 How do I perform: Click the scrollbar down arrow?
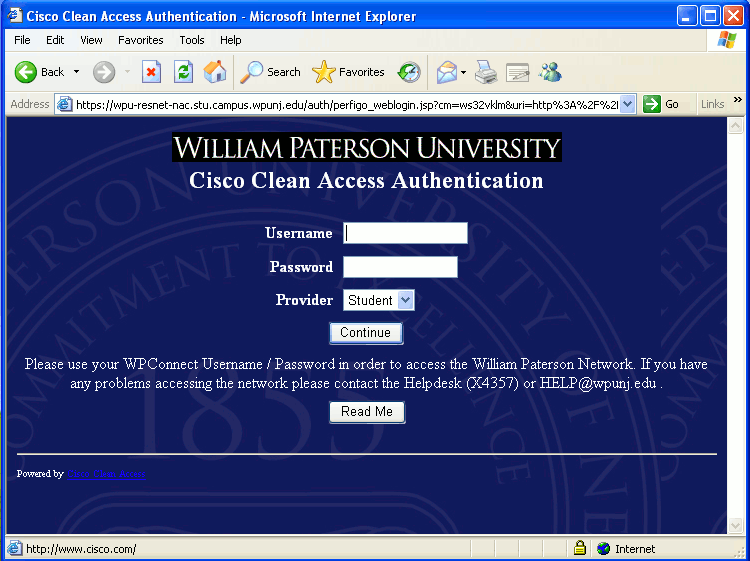pos(735,526)
